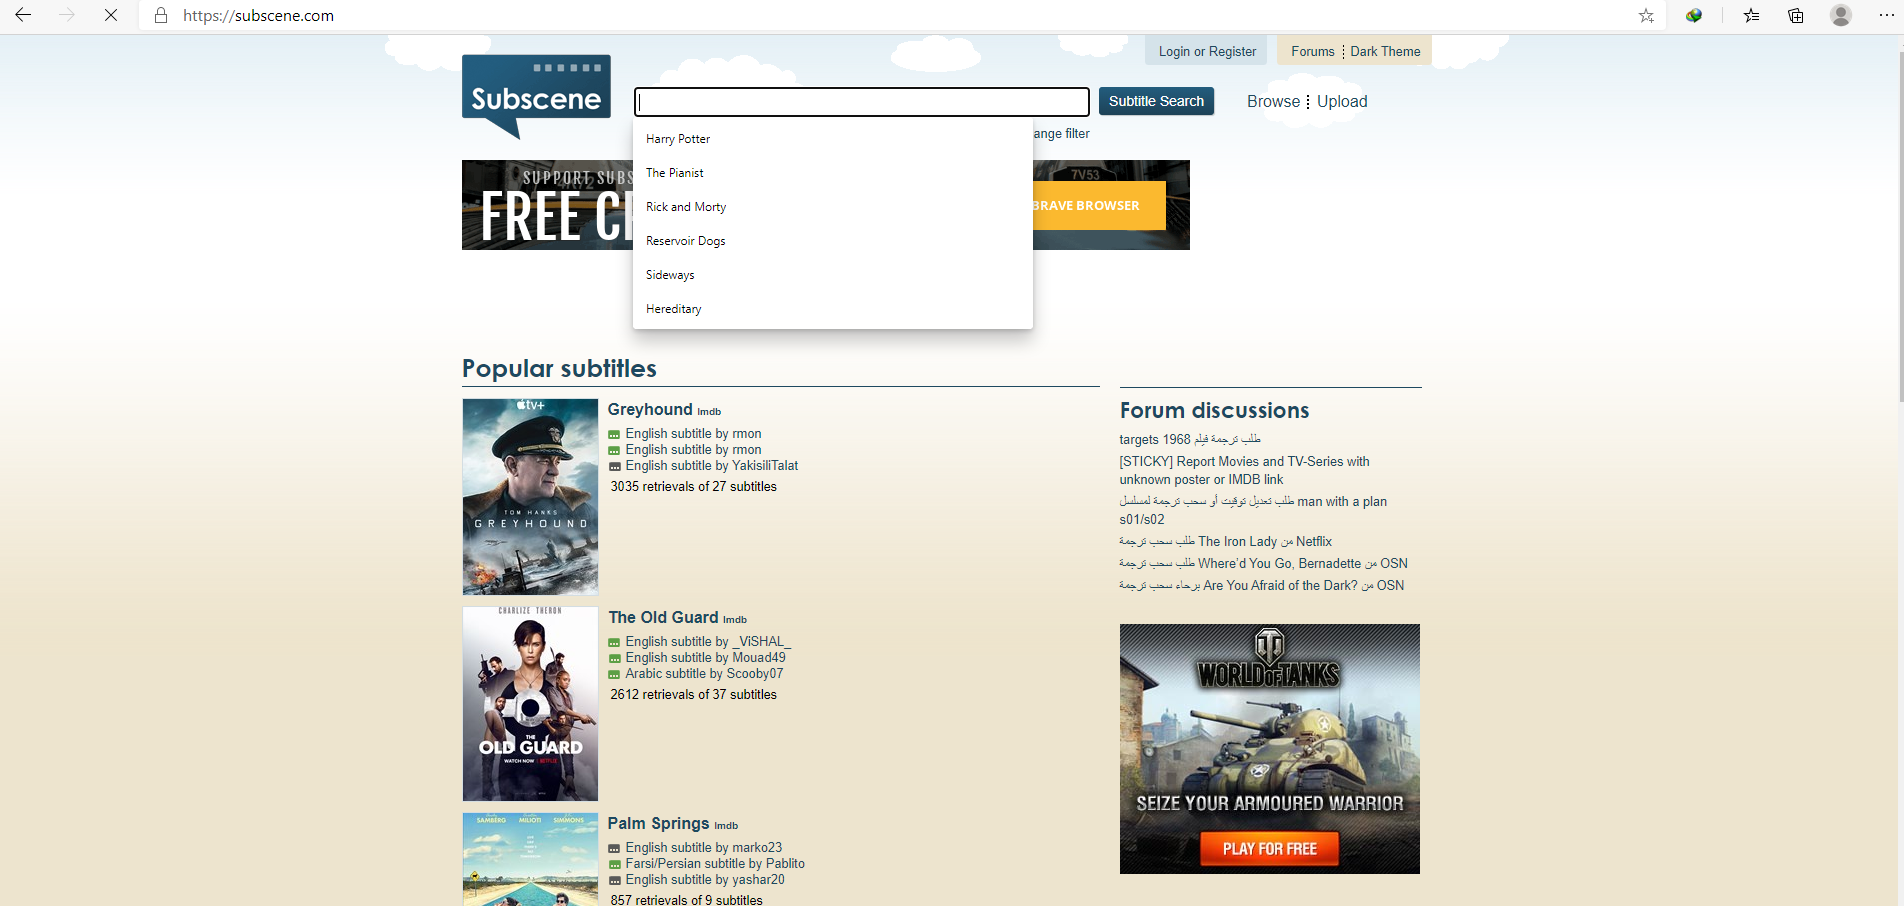
Task: Open the man with a plan forum thread
Action: pyautogui.click(x=1253, y=511)
